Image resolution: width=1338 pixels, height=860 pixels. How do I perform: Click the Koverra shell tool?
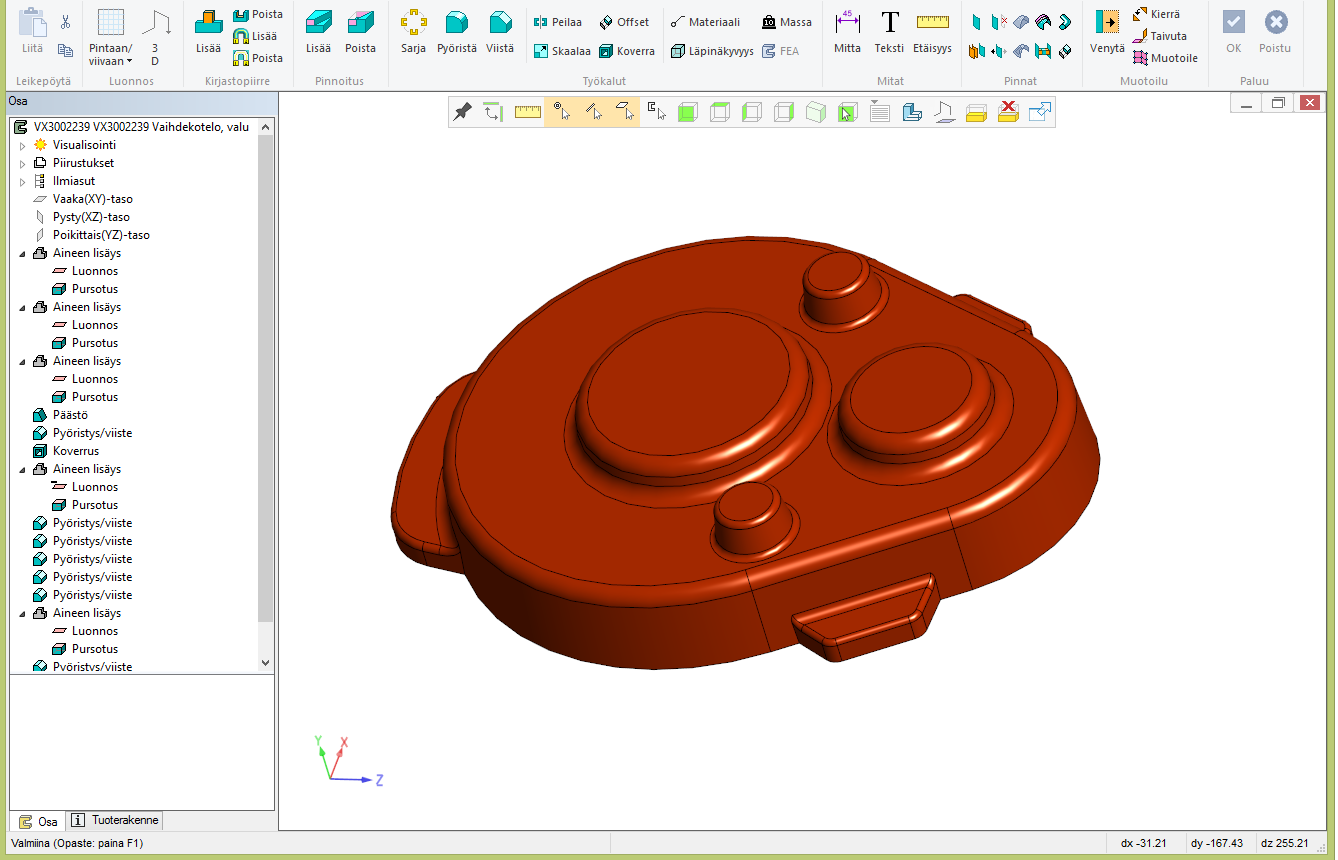click(x=627, y=51)
